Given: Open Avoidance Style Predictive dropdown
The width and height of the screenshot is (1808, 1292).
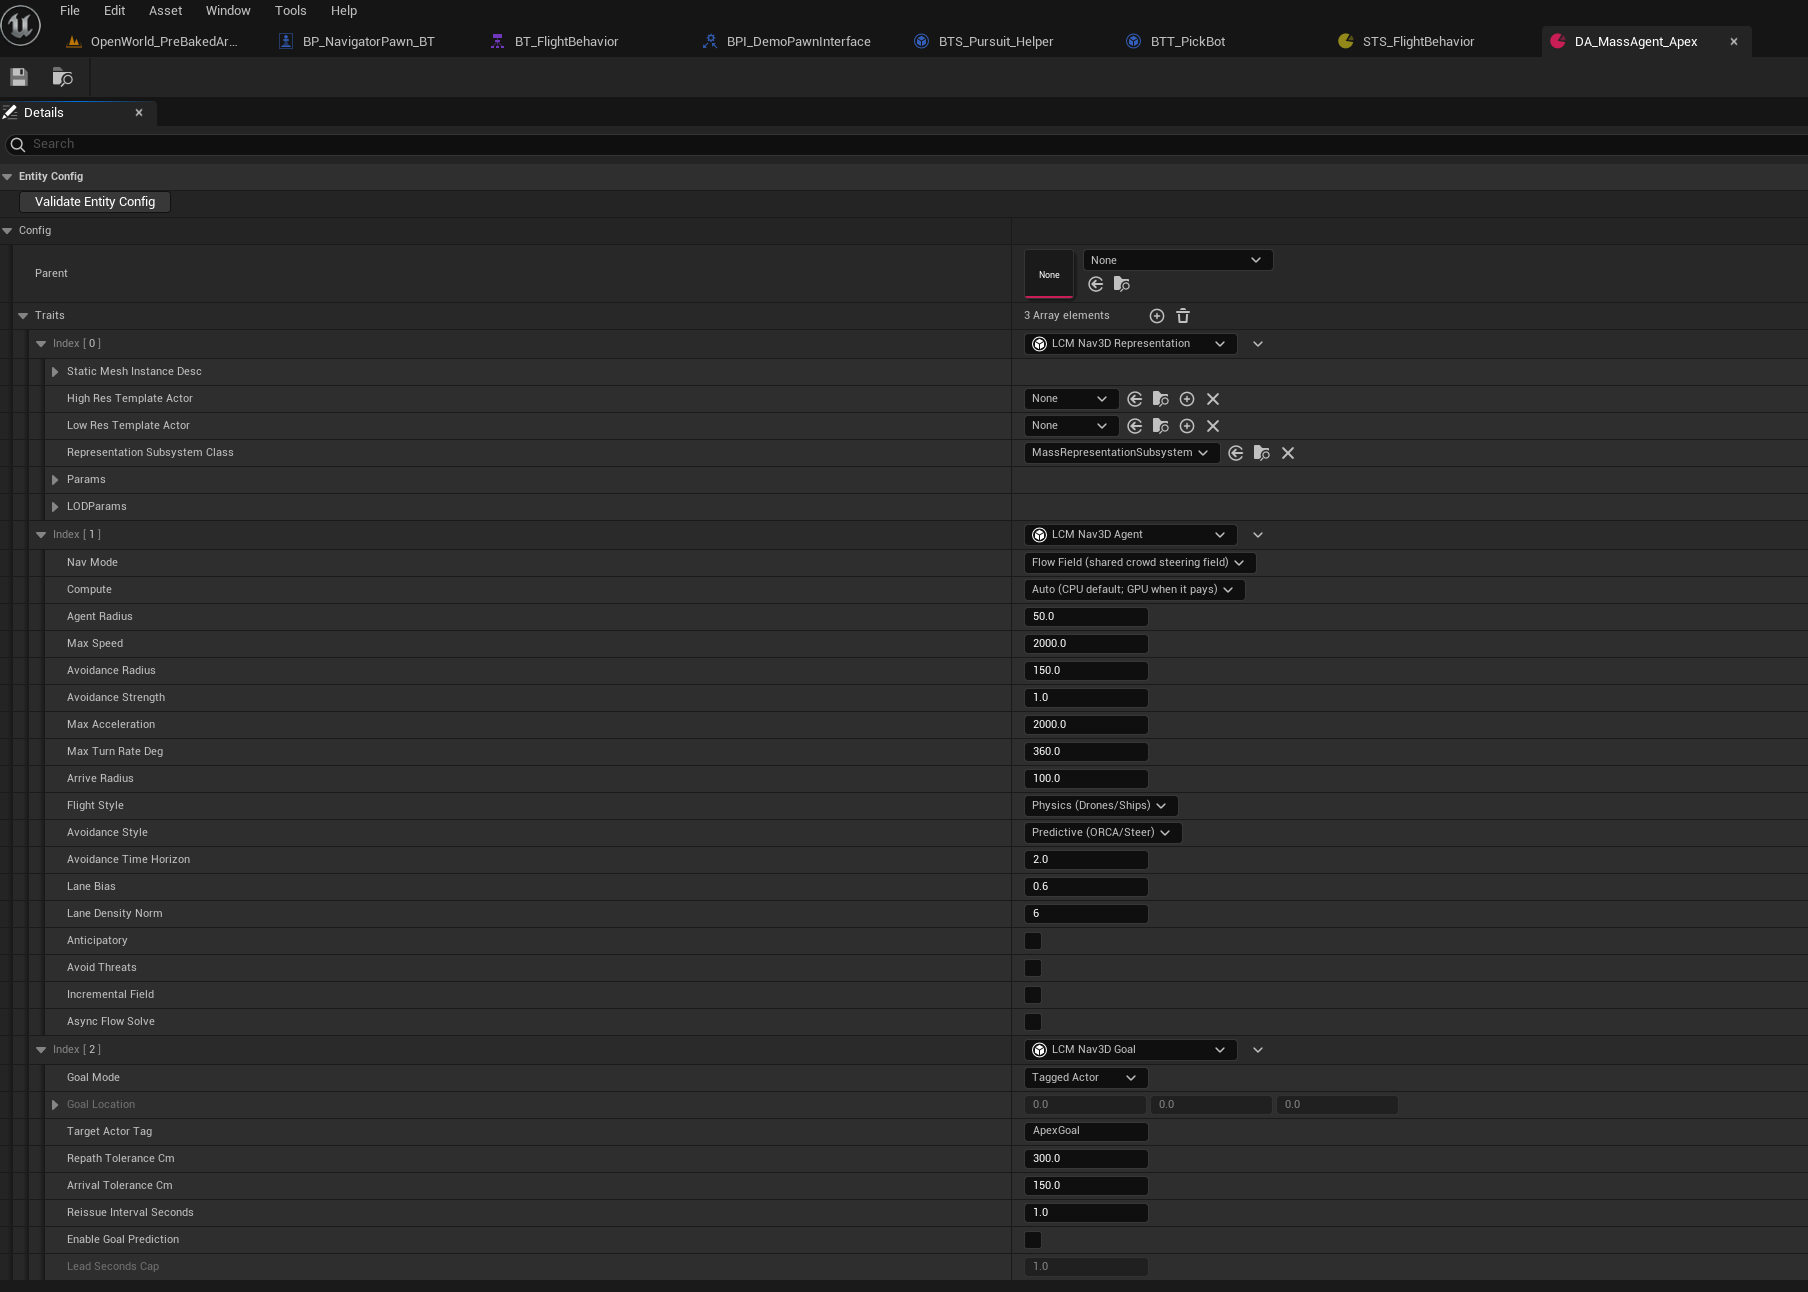Looking at the screenshot, I should 1102,833.
